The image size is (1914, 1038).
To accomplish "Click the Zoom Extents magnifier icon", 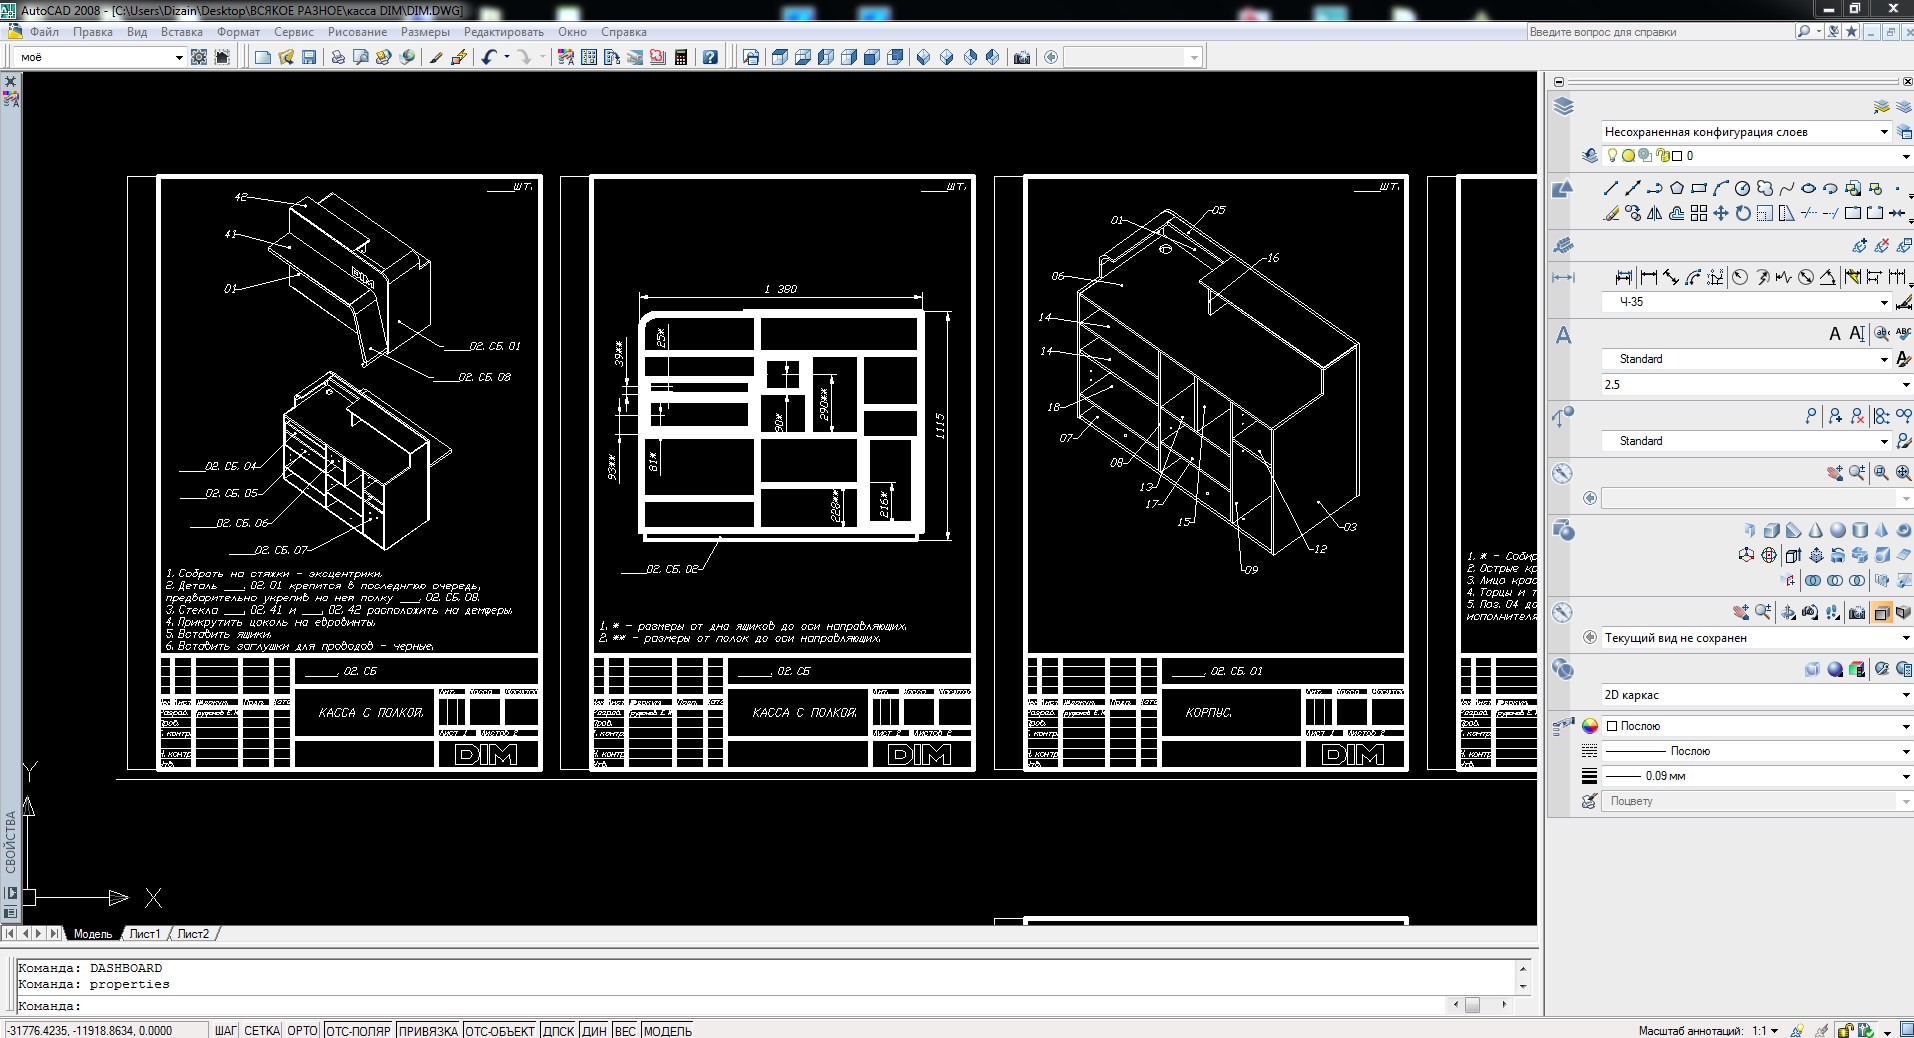I will [1903, 473].
